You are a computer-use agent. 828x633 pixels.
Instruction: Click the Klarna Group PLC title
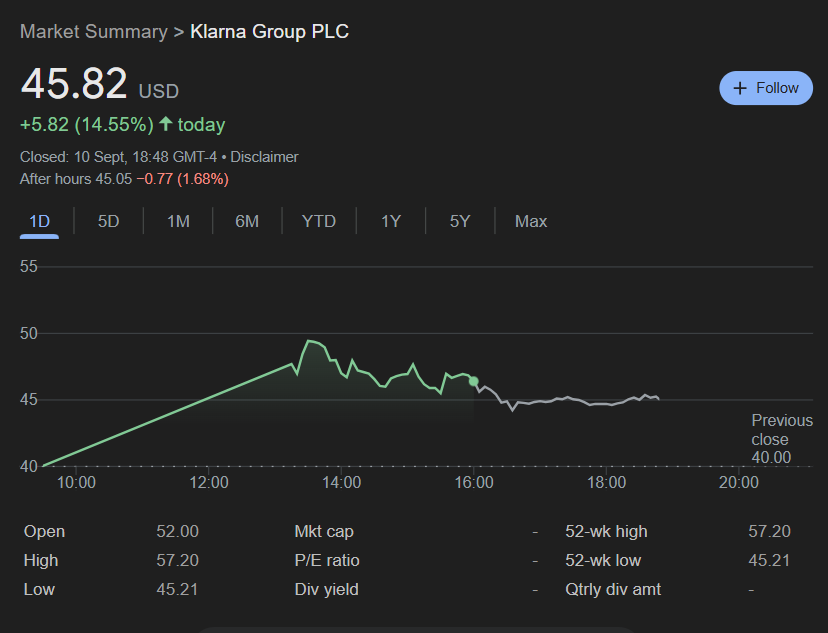(269, 32)
